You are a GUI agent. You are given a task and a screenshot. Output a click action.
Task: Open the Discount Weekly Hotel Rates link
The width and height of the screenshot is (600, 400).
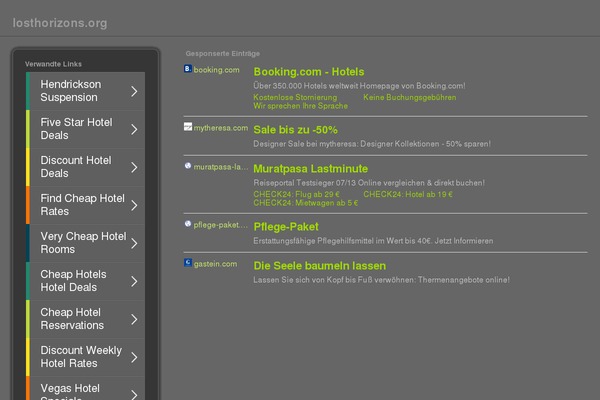85,357
